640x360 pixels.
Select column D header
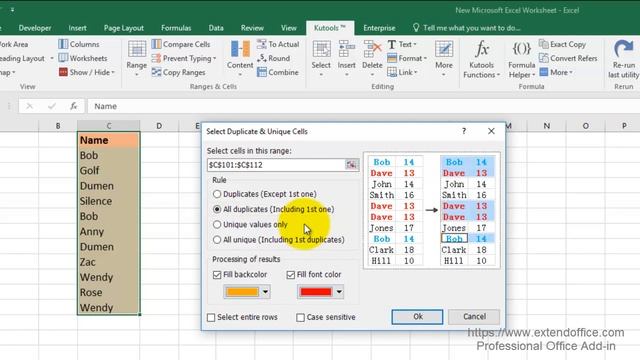159,126
